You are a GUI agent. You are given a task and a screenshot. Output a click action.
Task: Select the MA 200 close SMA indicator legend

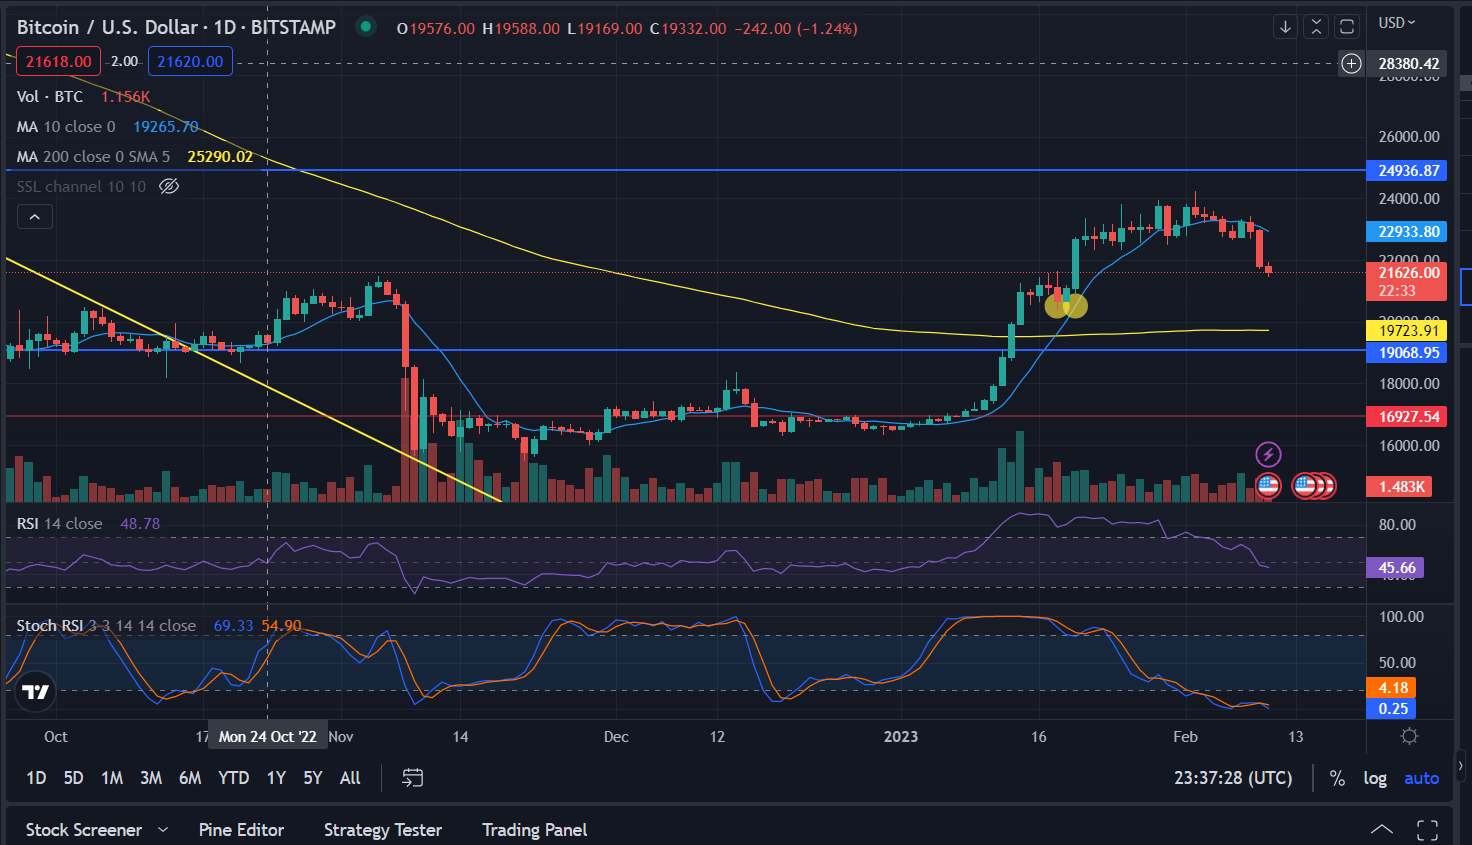[x=93, y=157]
